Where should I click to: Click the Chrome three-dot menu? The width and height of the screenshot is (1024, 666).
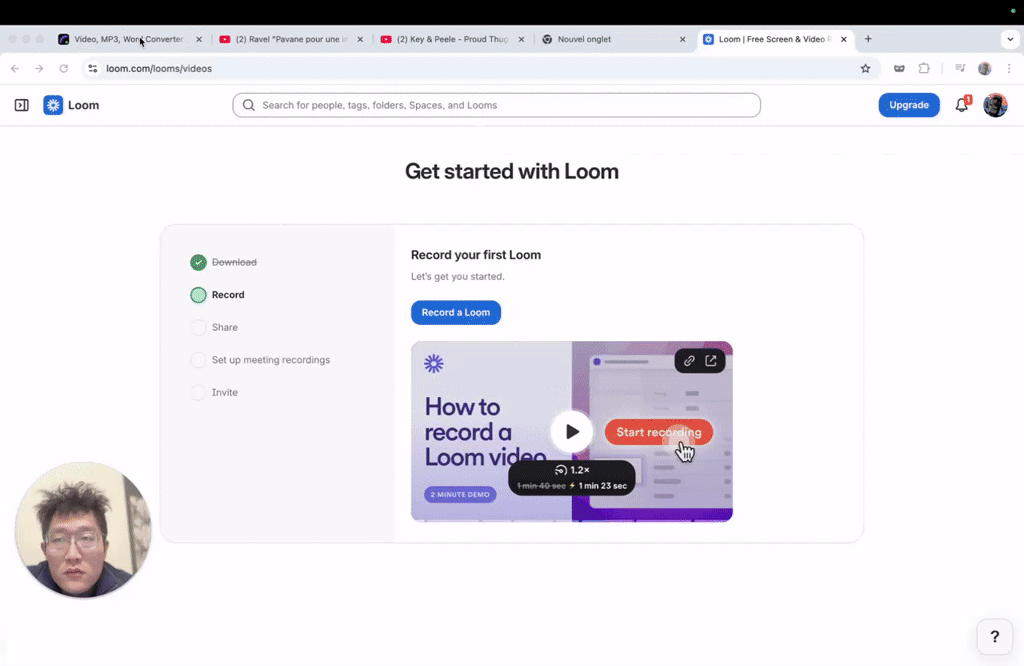(1009, 69)
